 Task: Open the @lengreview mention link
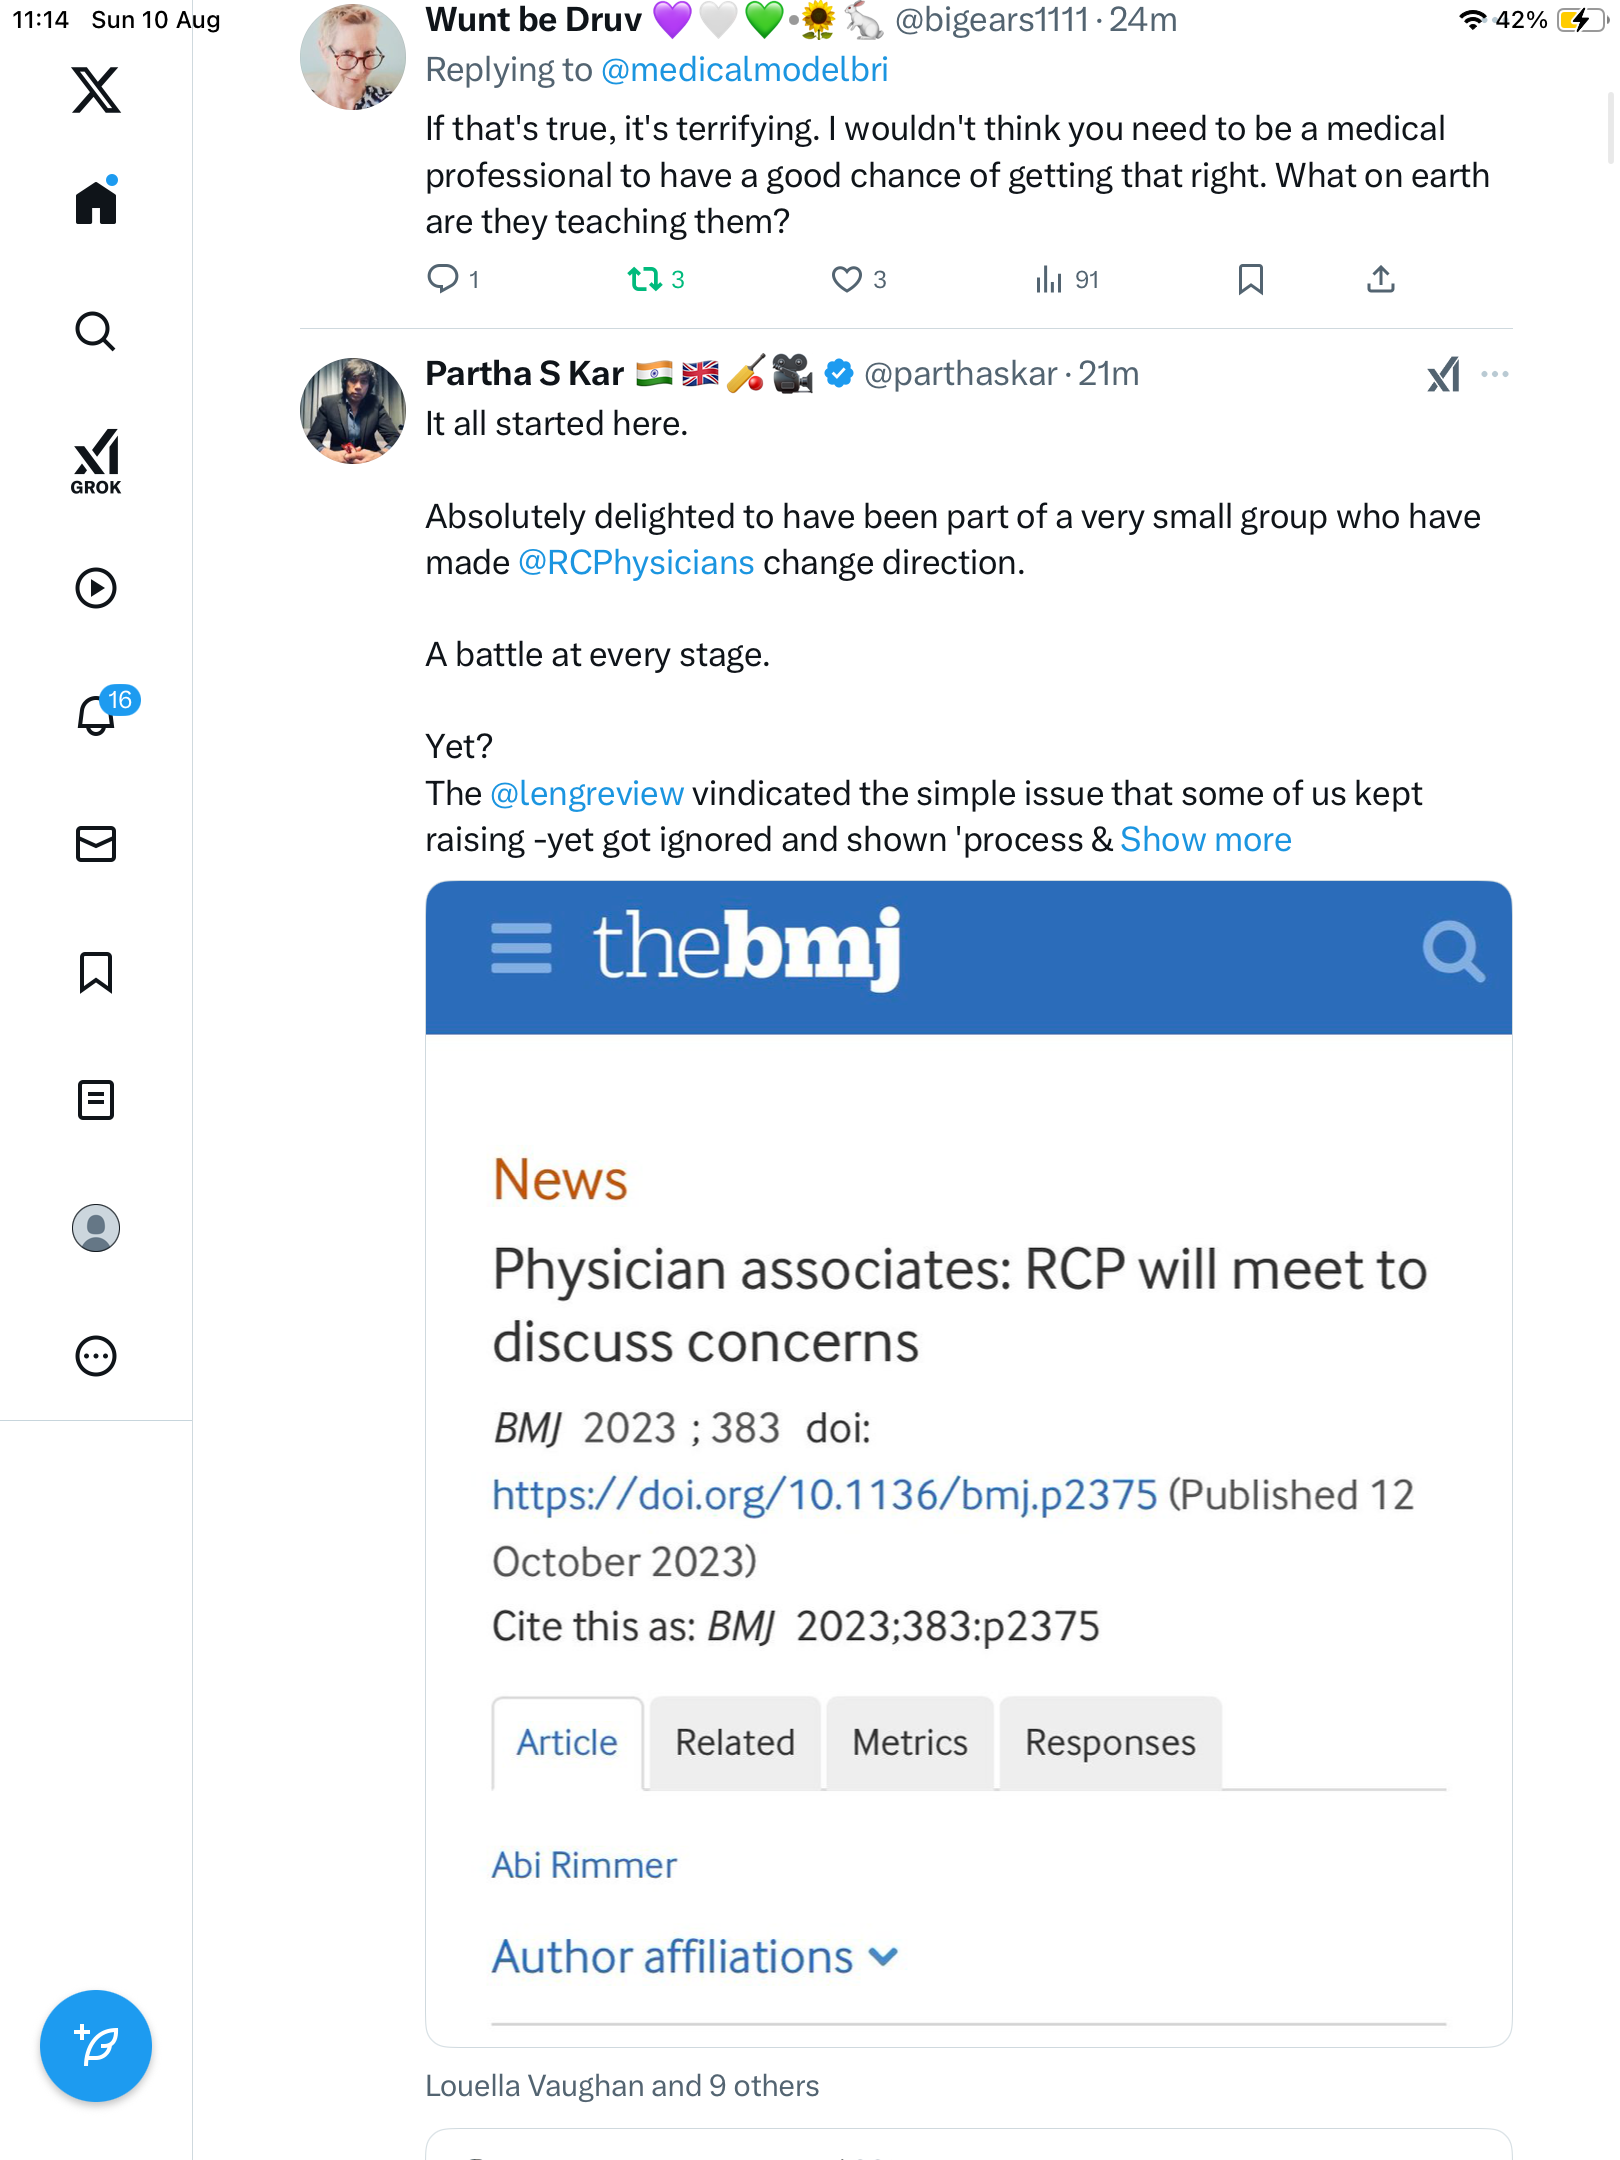[x=587, y=794]
